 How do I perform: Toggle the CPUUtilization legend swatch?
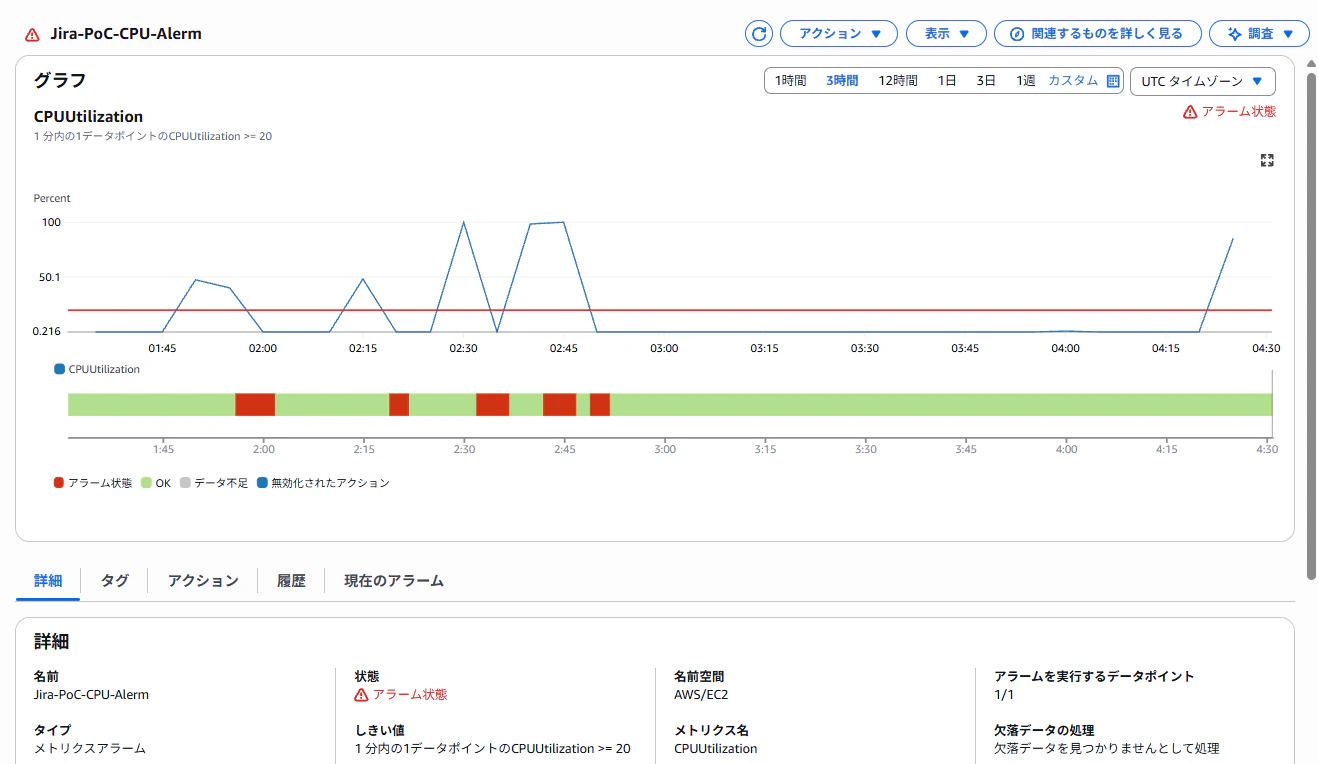[x=59, y=369]
